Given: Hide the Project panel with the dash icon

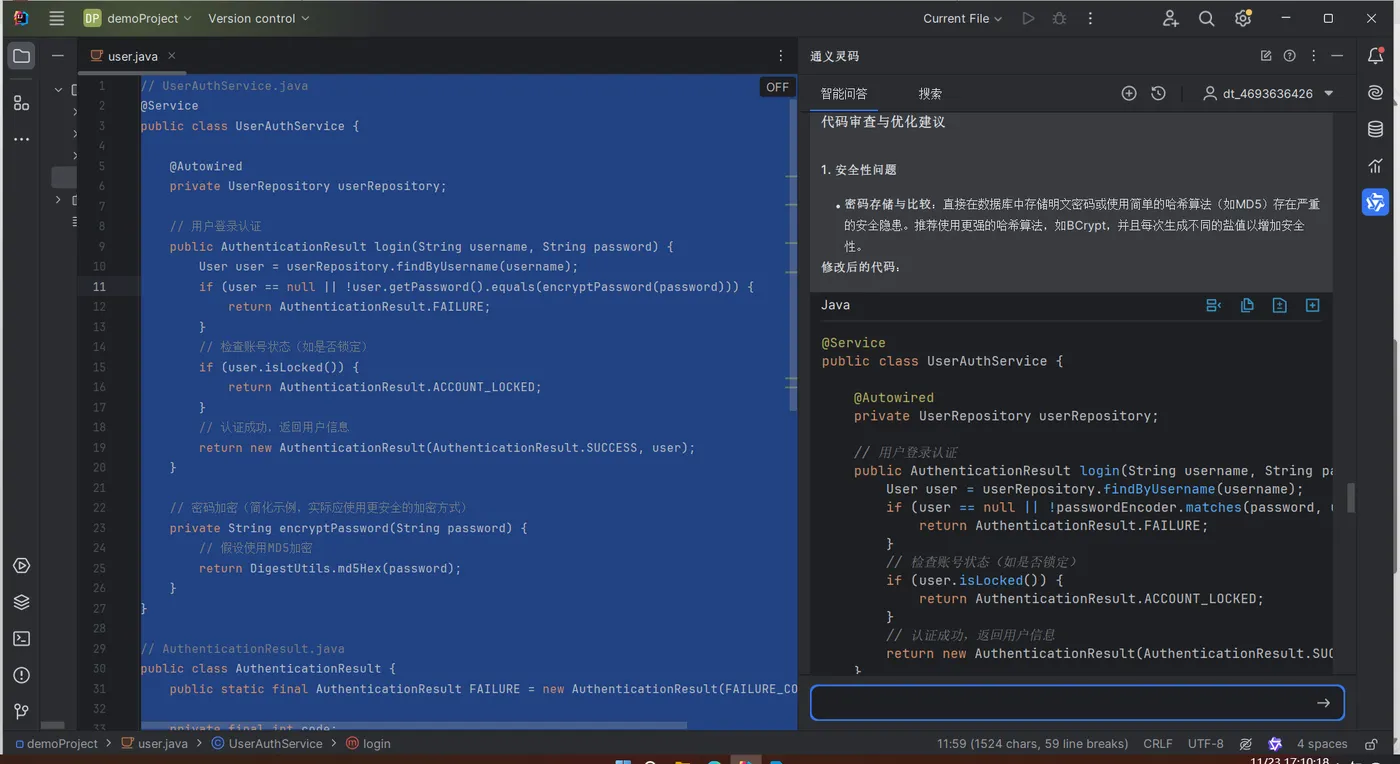Looking at the screenshot, I should pos(58,56).
